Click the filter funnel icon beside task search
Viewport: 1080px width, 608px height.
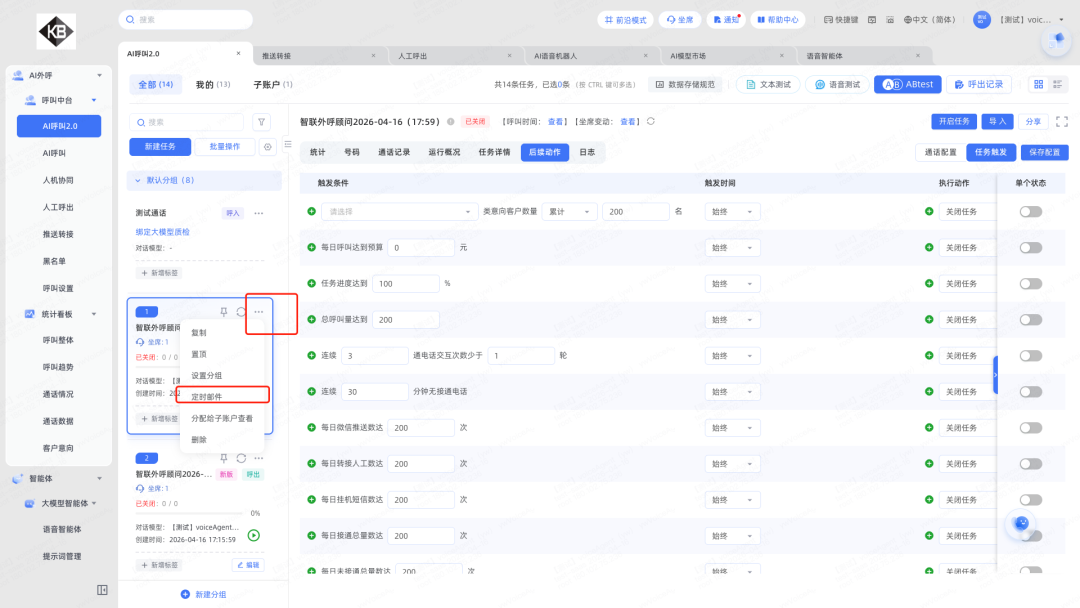[x=261, y=122]
